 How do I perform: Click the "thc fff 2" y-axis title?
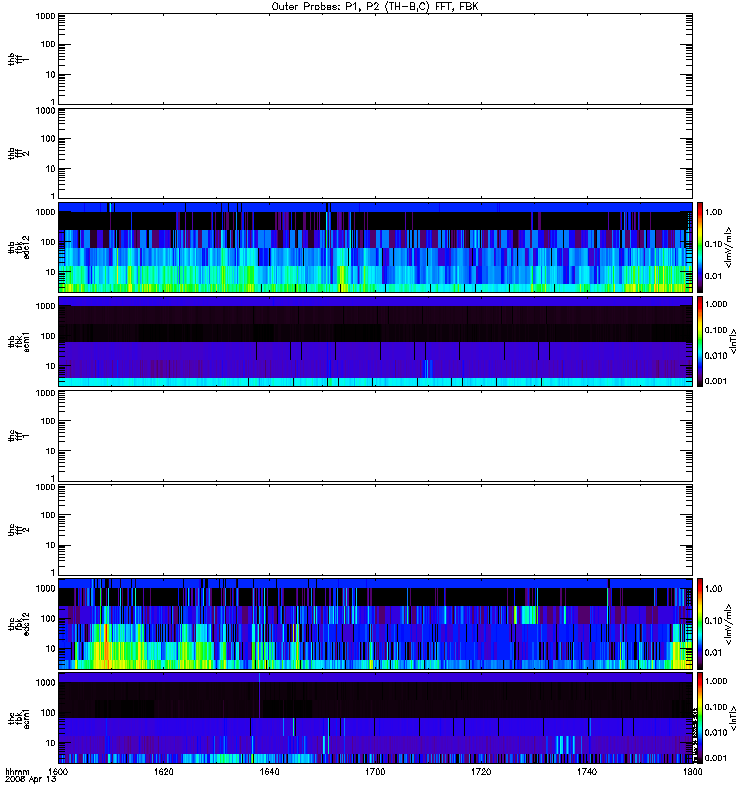(18, 530)
